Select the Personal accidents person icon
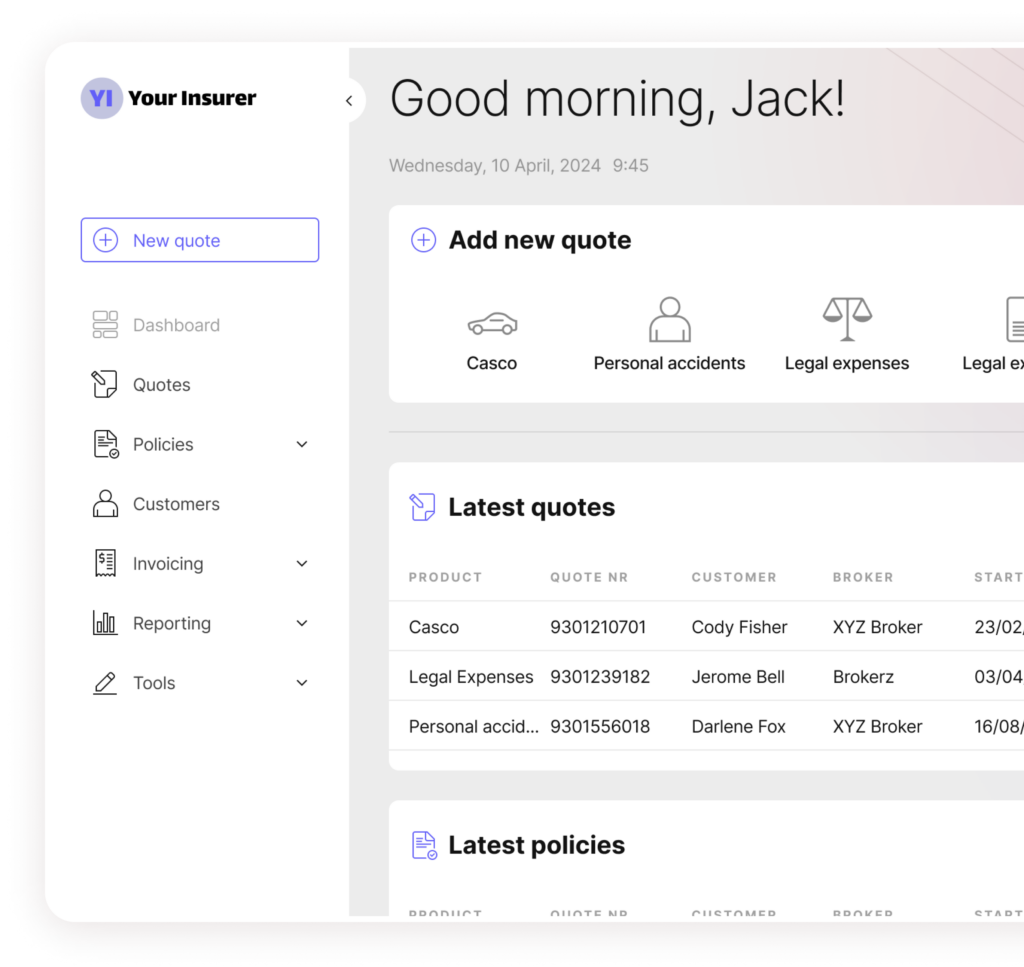 click(669, 319)
